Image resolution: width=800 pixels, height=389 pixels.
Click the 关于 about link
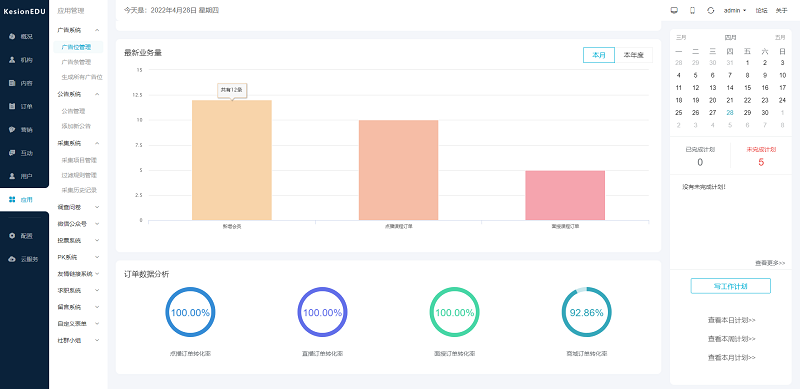click(781, 10)
